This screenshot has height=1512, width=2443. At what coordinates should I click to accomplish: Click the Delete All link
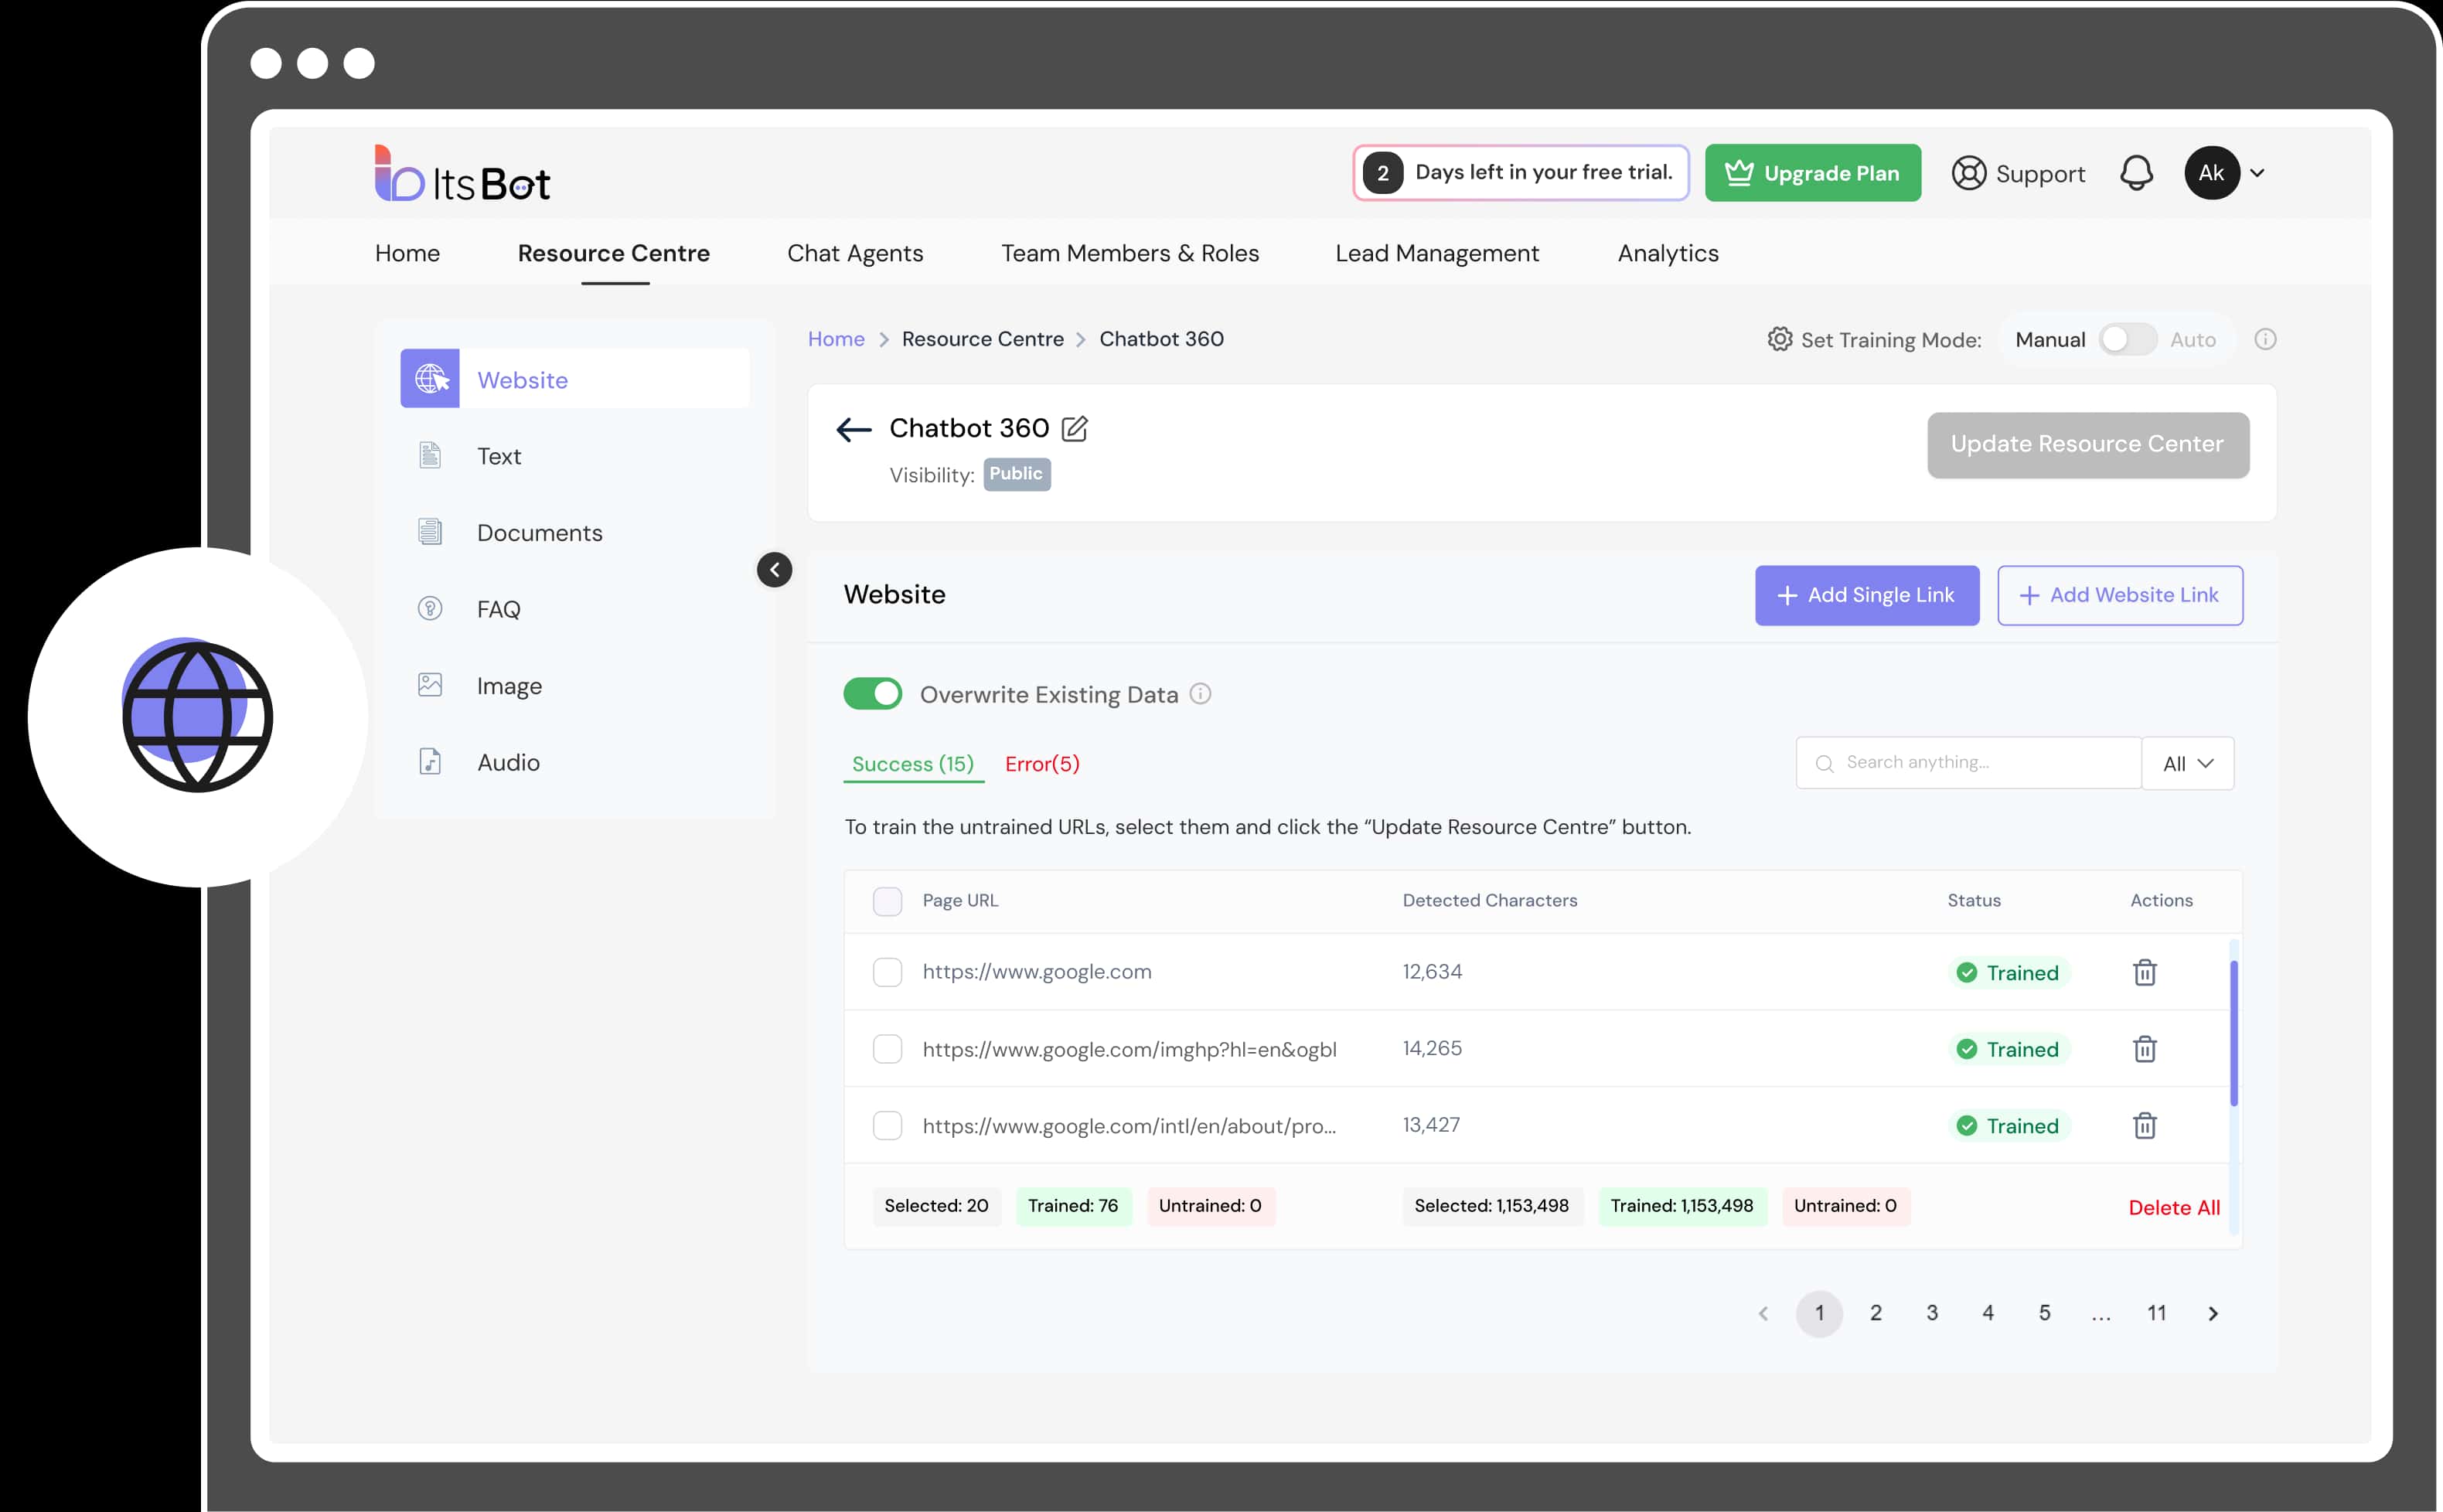click(x=2173, y=1207)
